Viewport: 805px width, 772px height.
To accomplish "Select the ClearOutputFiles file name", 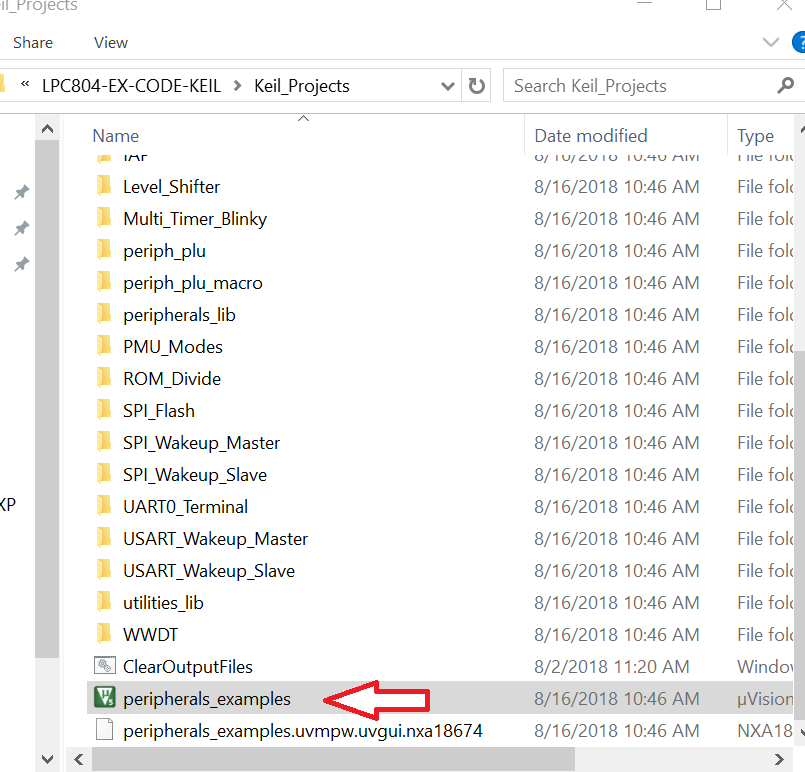I will click(x=188, y=667).
